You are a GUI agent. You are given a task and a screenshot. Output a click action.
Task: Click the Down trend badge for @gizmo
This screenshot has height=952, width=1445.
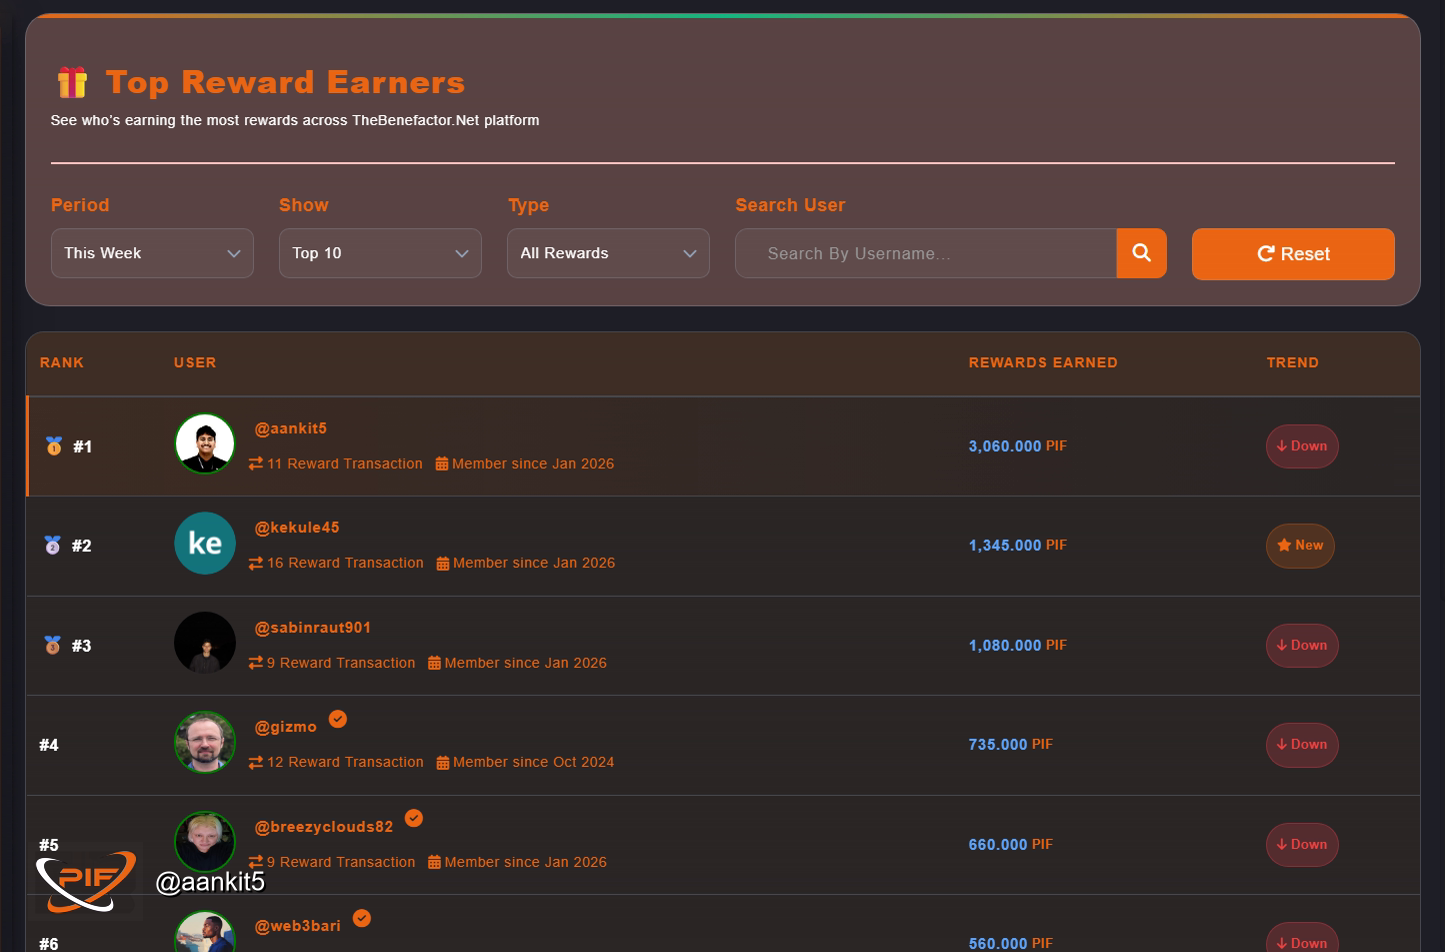click(x=1302, y=744)
